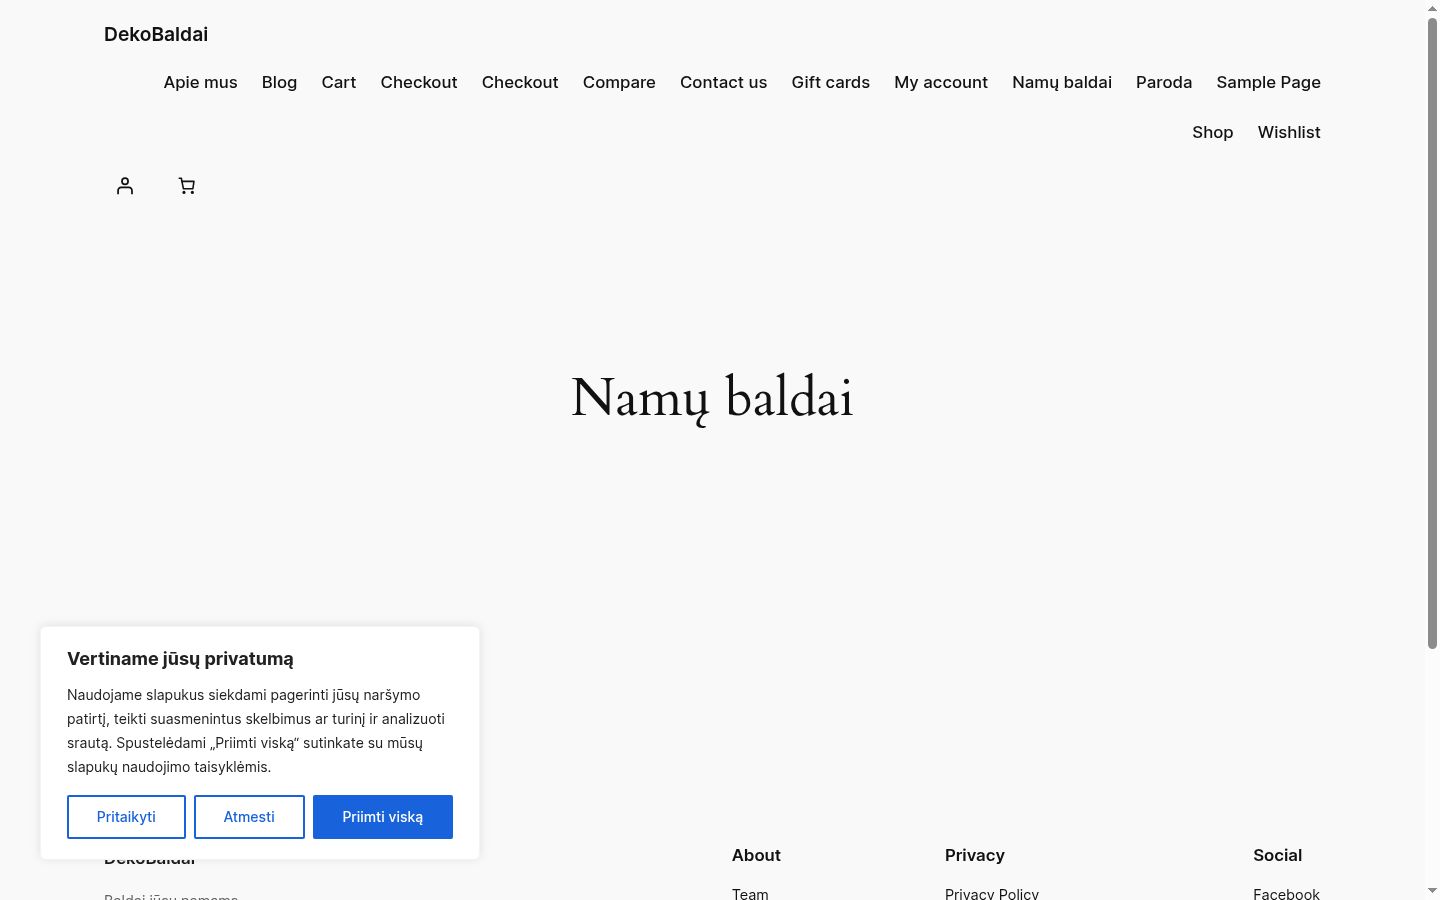Open the Shop page
1440x900 pixels.
(1212, 132)
